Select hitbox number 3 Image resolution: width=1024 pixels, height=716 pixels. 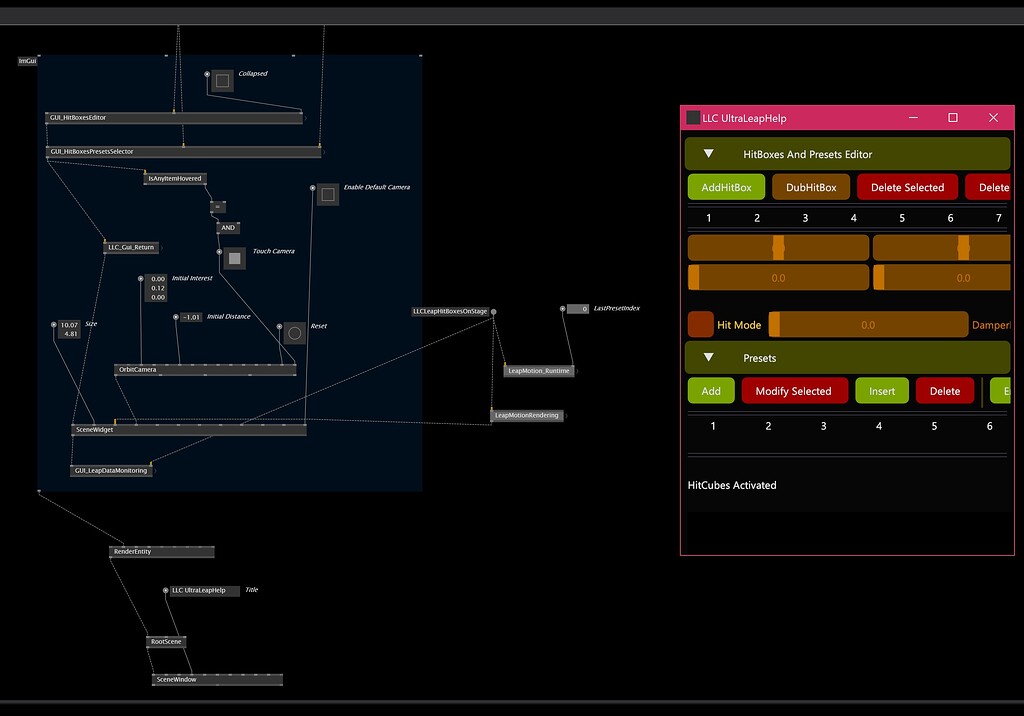click(805, 218)
